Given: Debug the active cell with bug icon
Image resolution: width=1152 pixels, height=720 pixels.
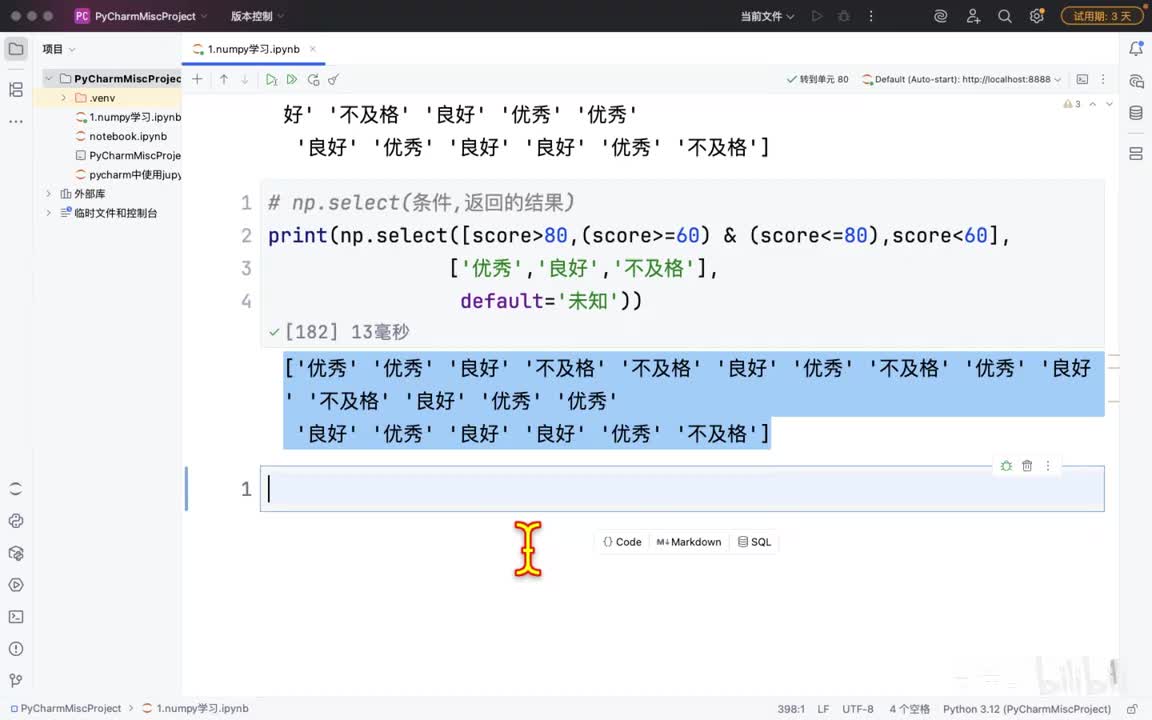Looking at the screenshot, I should coord(1006,466).
